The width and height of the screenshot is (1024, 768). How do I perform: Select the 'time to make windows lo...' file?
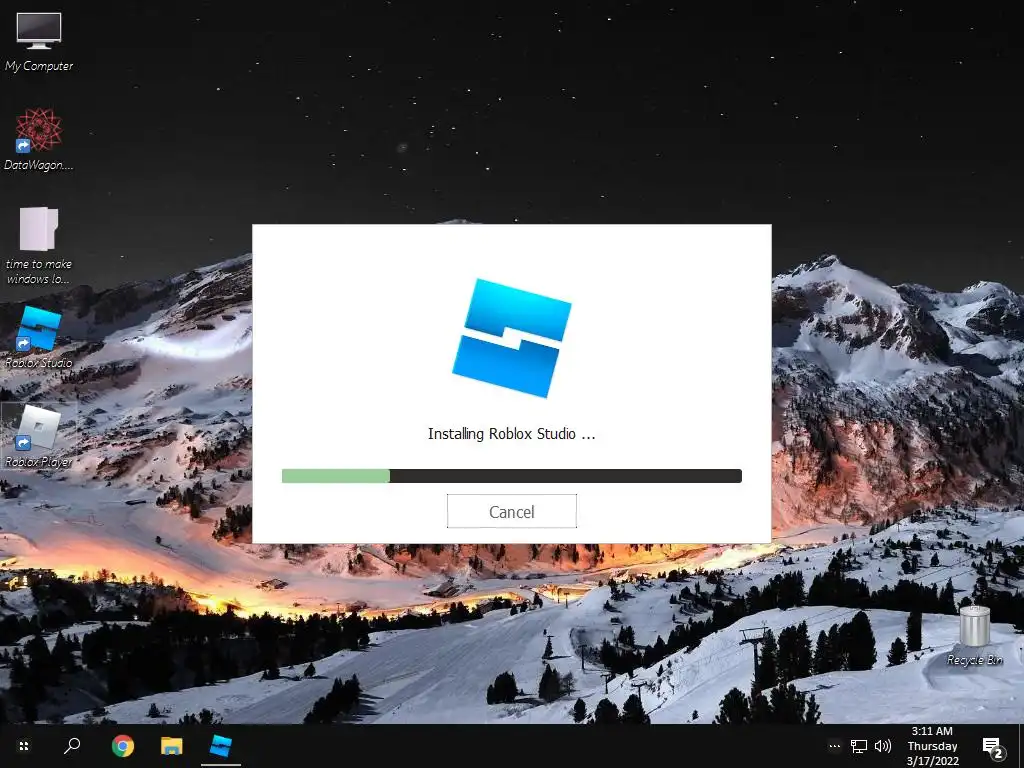click(39, 246)
